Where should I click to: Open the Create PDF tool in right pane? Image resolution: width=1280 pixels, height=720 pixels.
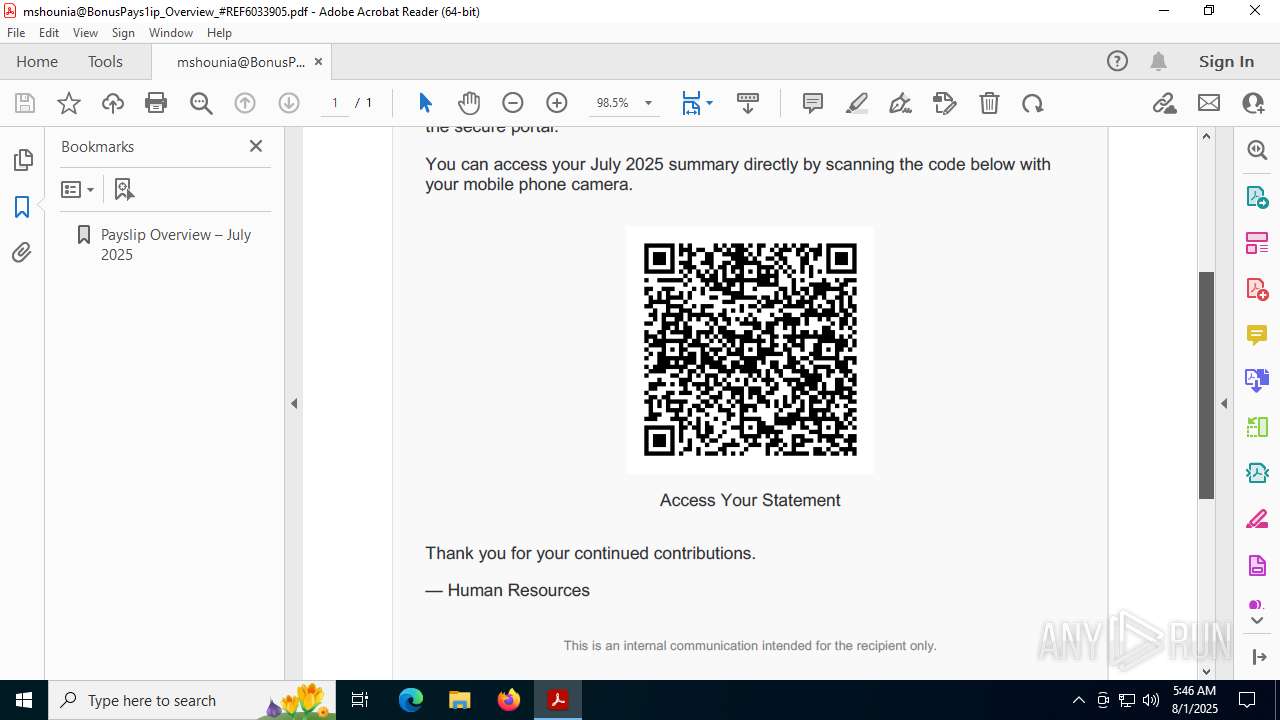[1257, 289]
